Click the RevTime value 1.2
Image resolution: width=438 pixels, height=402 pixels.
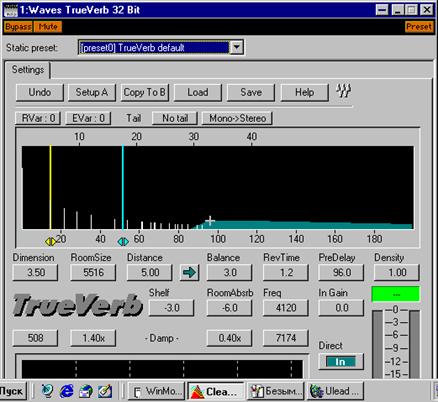tap(286, 273)
